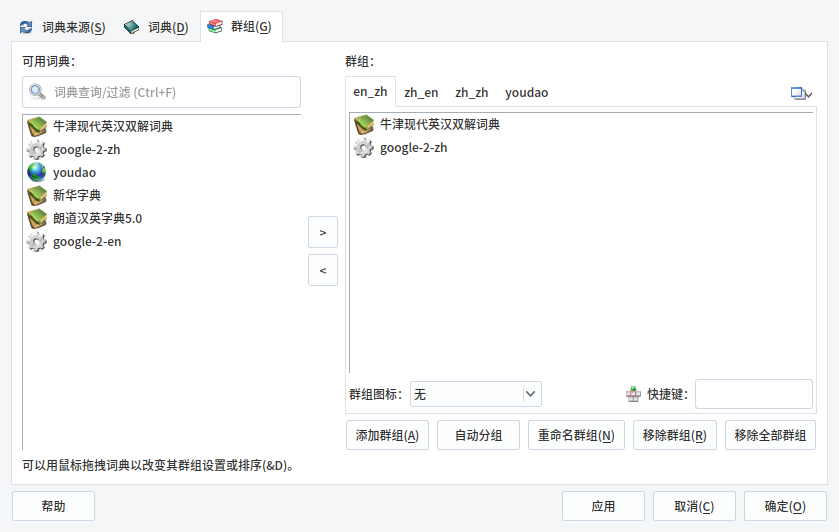This screenshot has height=532, width=839.
Task: Click book icon beside 新华字典
Action: point(37,195)
